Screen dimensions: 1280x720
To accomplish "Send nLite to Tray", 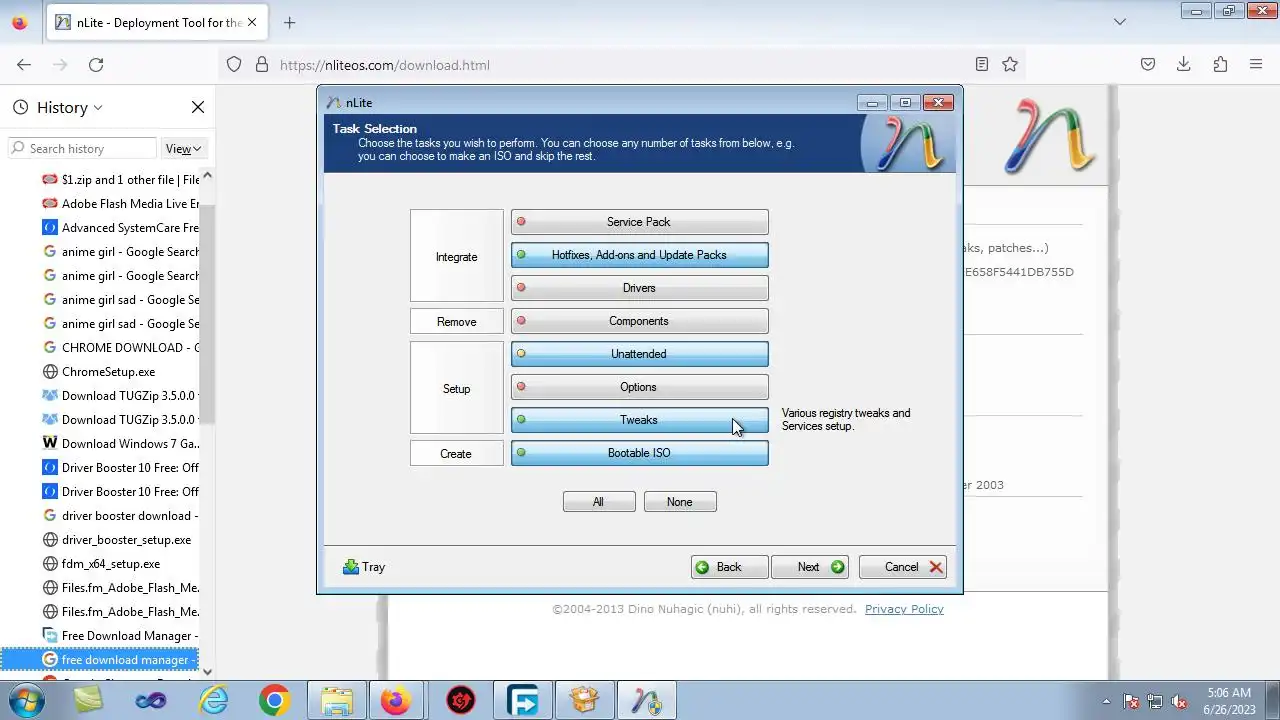I will point(364,567).
